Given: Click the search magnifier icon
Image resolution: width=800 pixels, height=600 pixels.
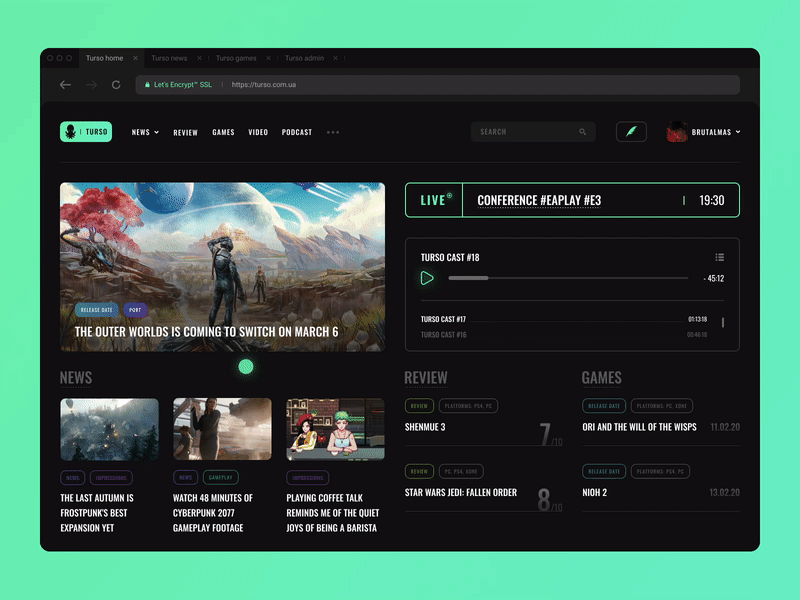Looking at the screenshot, I should pyautogui.click(x=584, y=131).
